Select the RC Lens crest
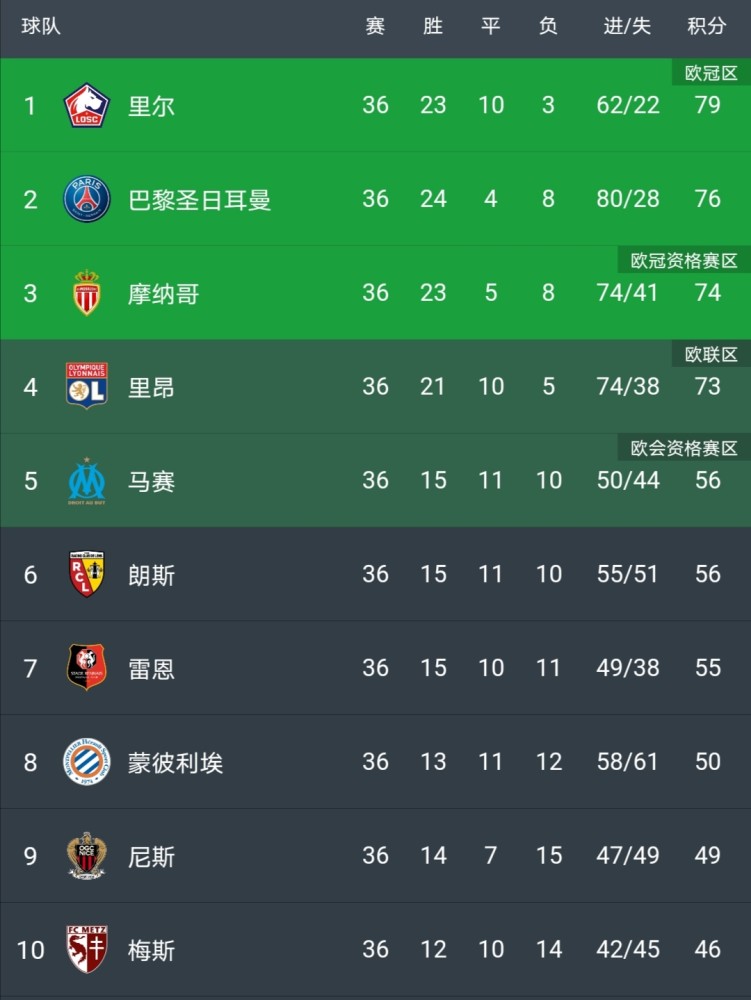This screenshot has width=751, height=1000. (87, 574)
